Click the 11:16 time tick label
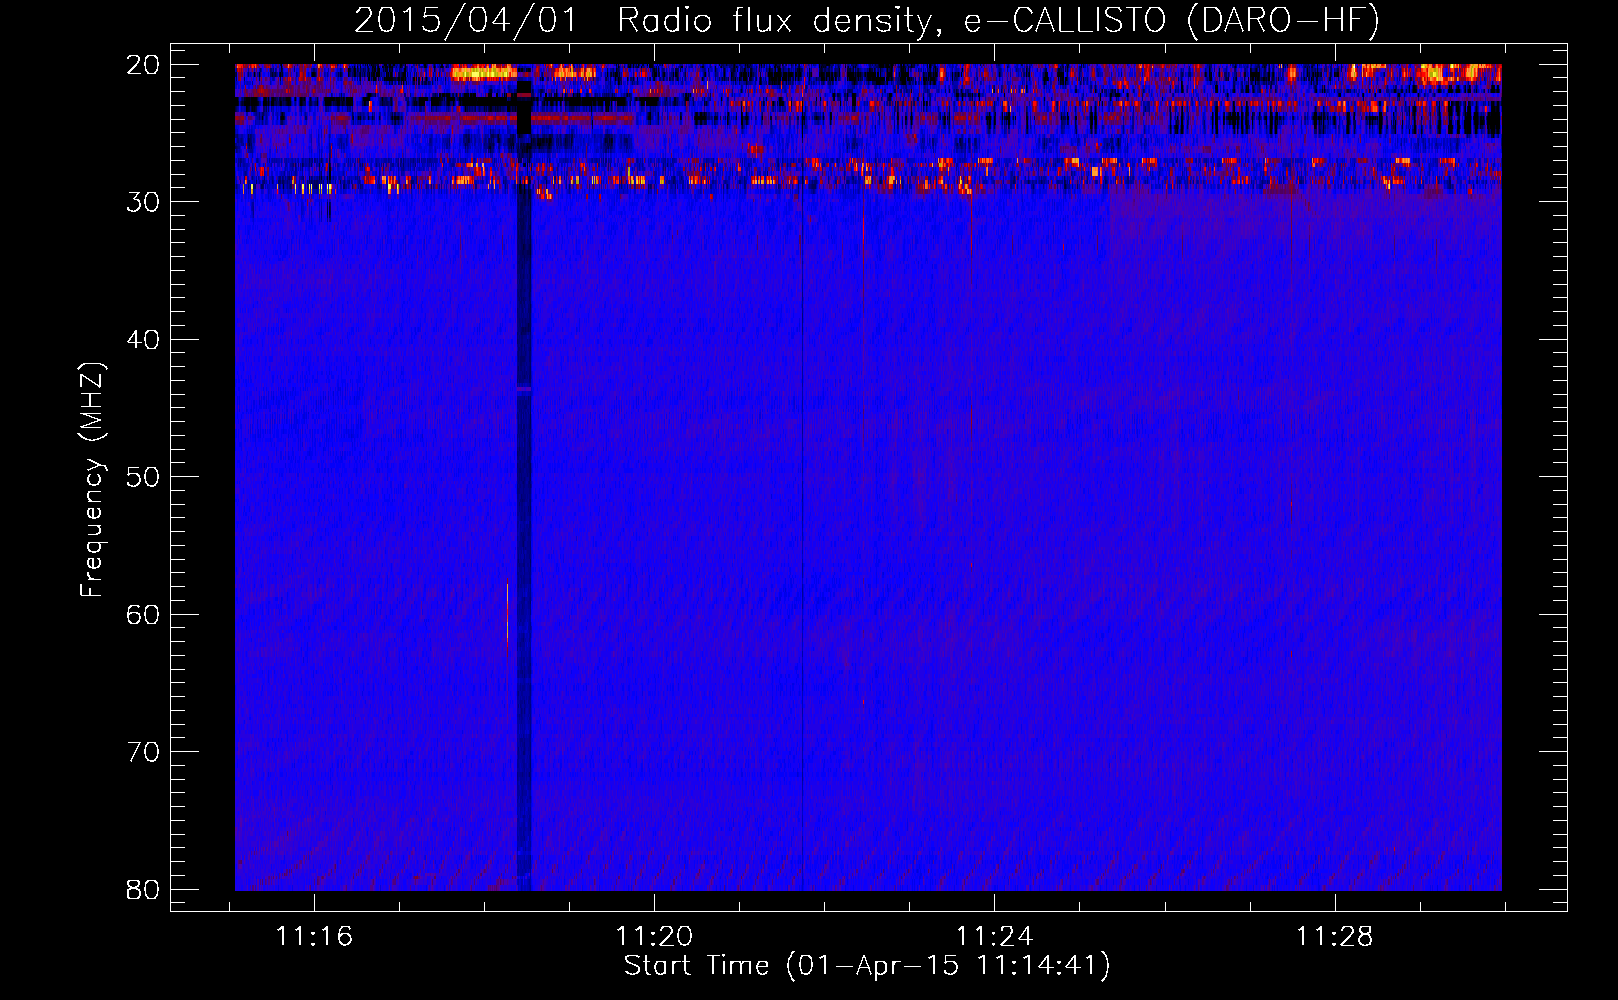Screen dimensions: 1618x1000 [x=314, y=937]
